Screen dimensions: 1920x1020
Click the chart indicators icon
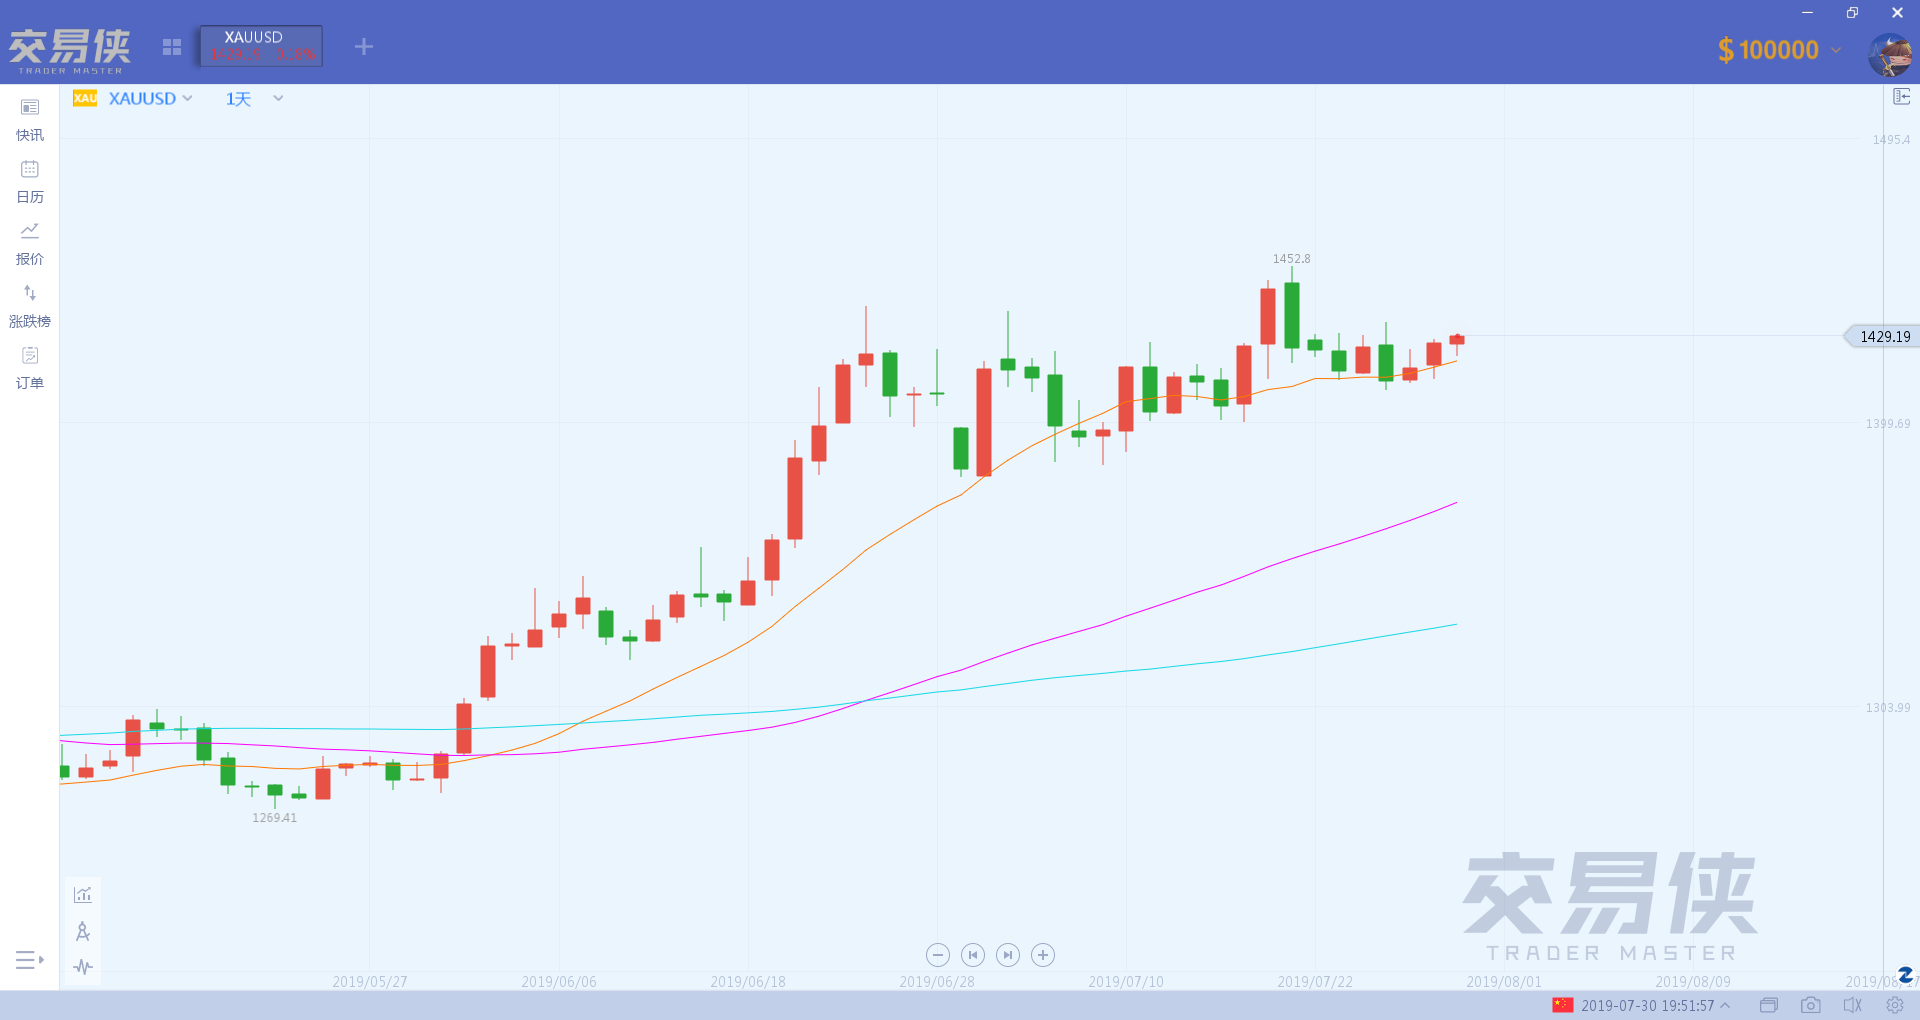tap(83, 894)
